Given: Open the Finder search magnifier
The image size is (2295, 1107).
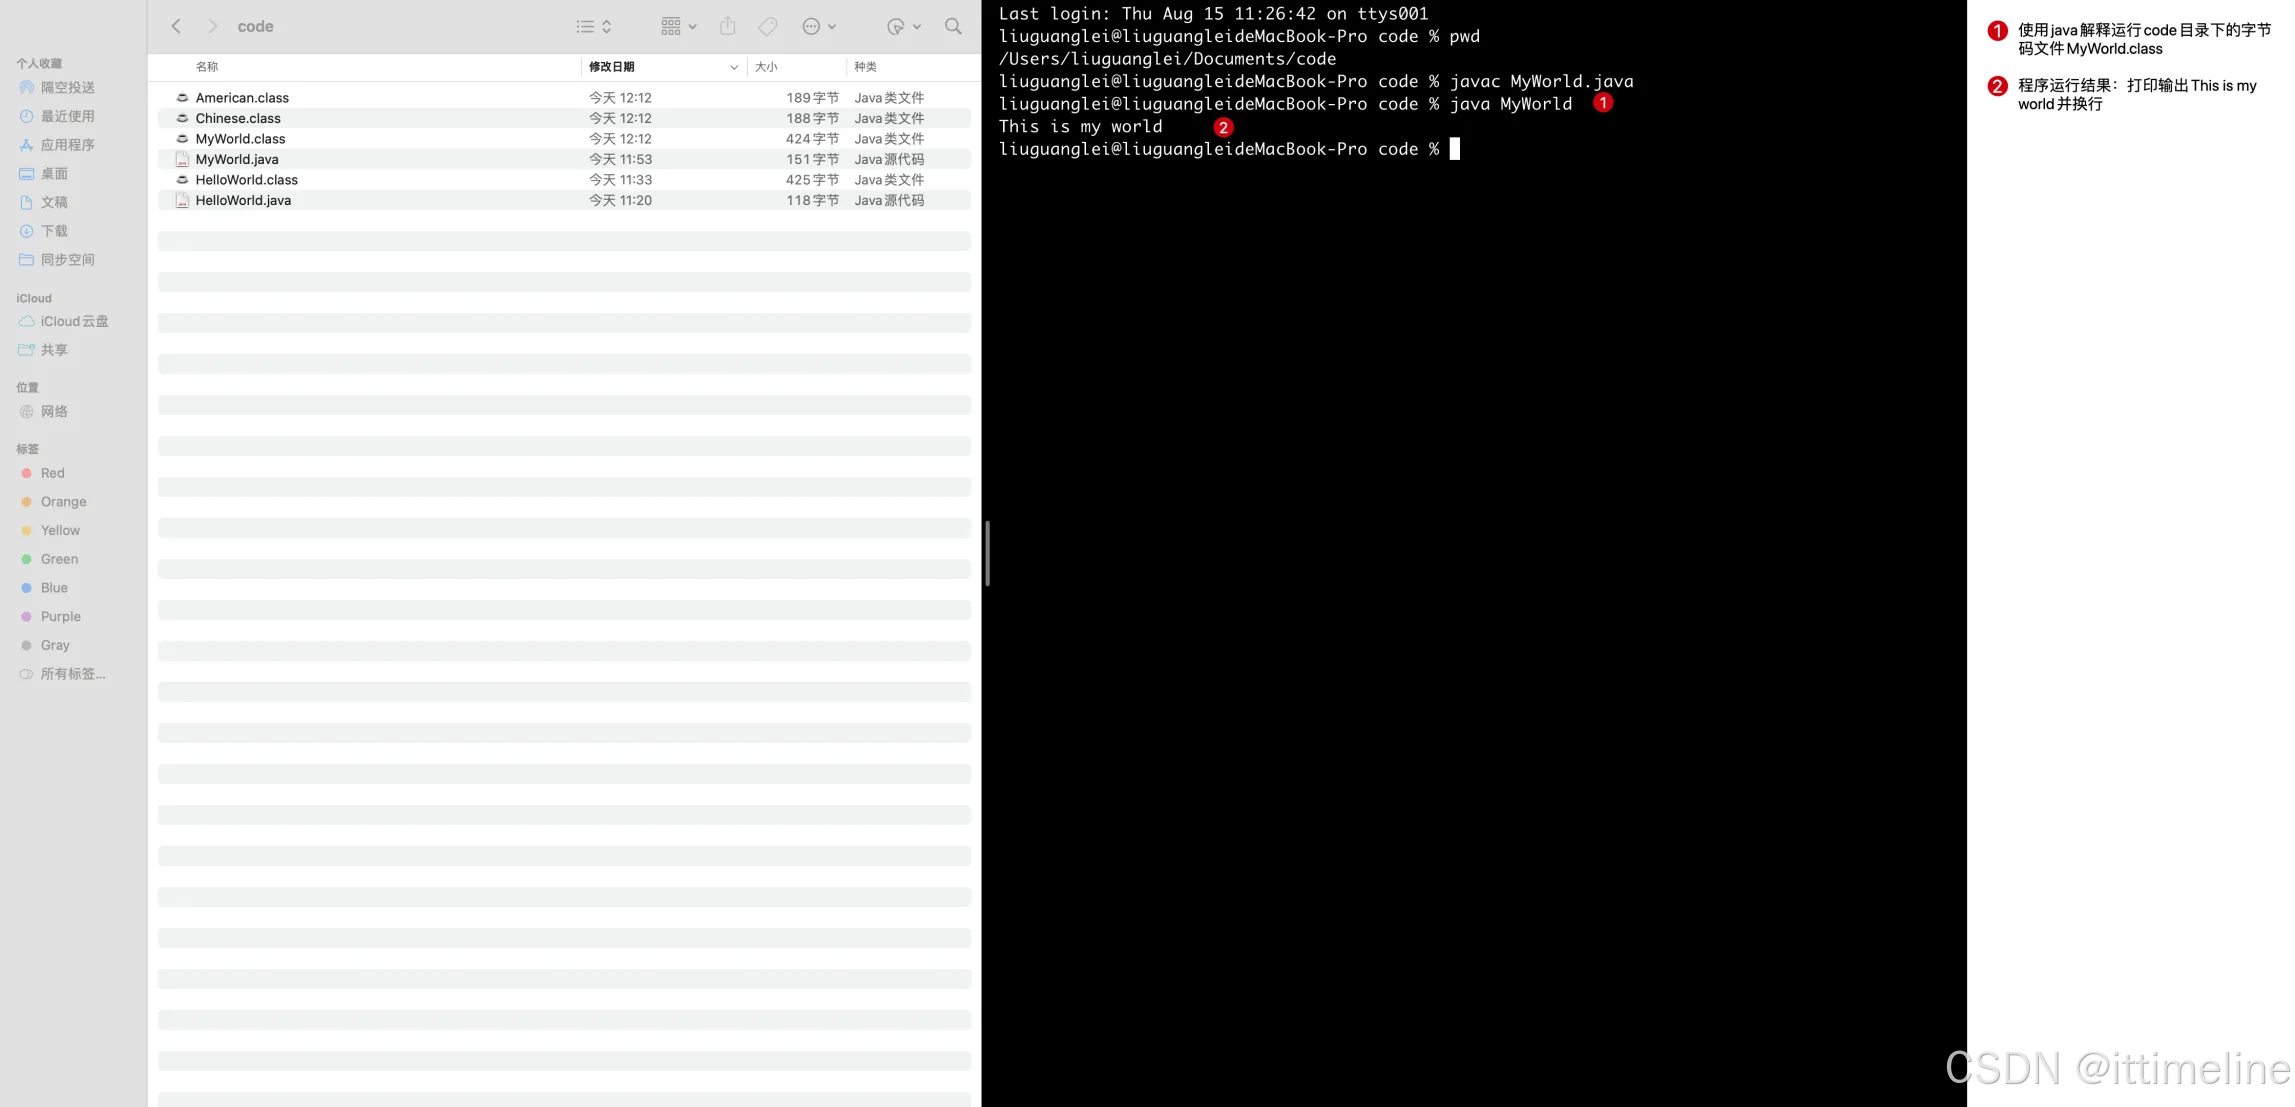Looking at the screenshot, I should [953, 26].
